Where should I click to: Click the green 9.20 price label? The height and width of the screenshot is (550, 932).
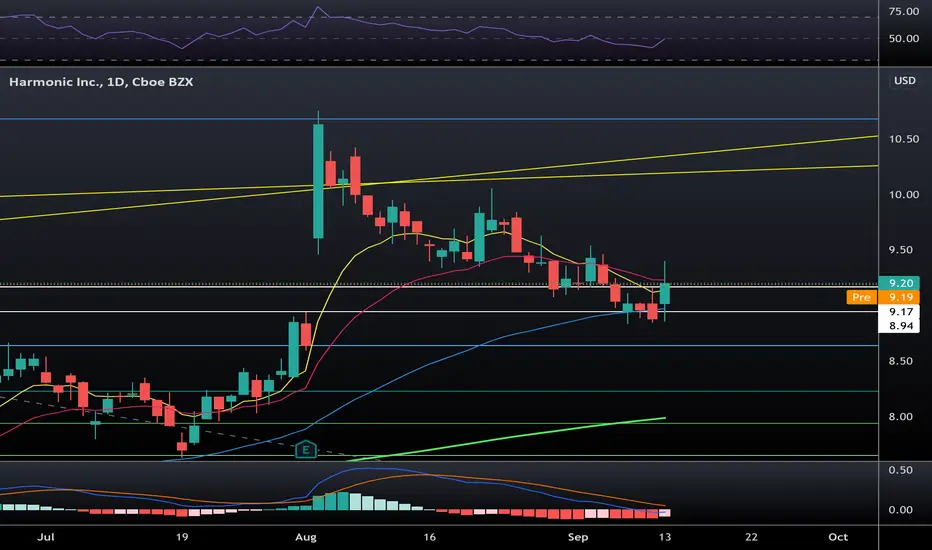point(899,283)
